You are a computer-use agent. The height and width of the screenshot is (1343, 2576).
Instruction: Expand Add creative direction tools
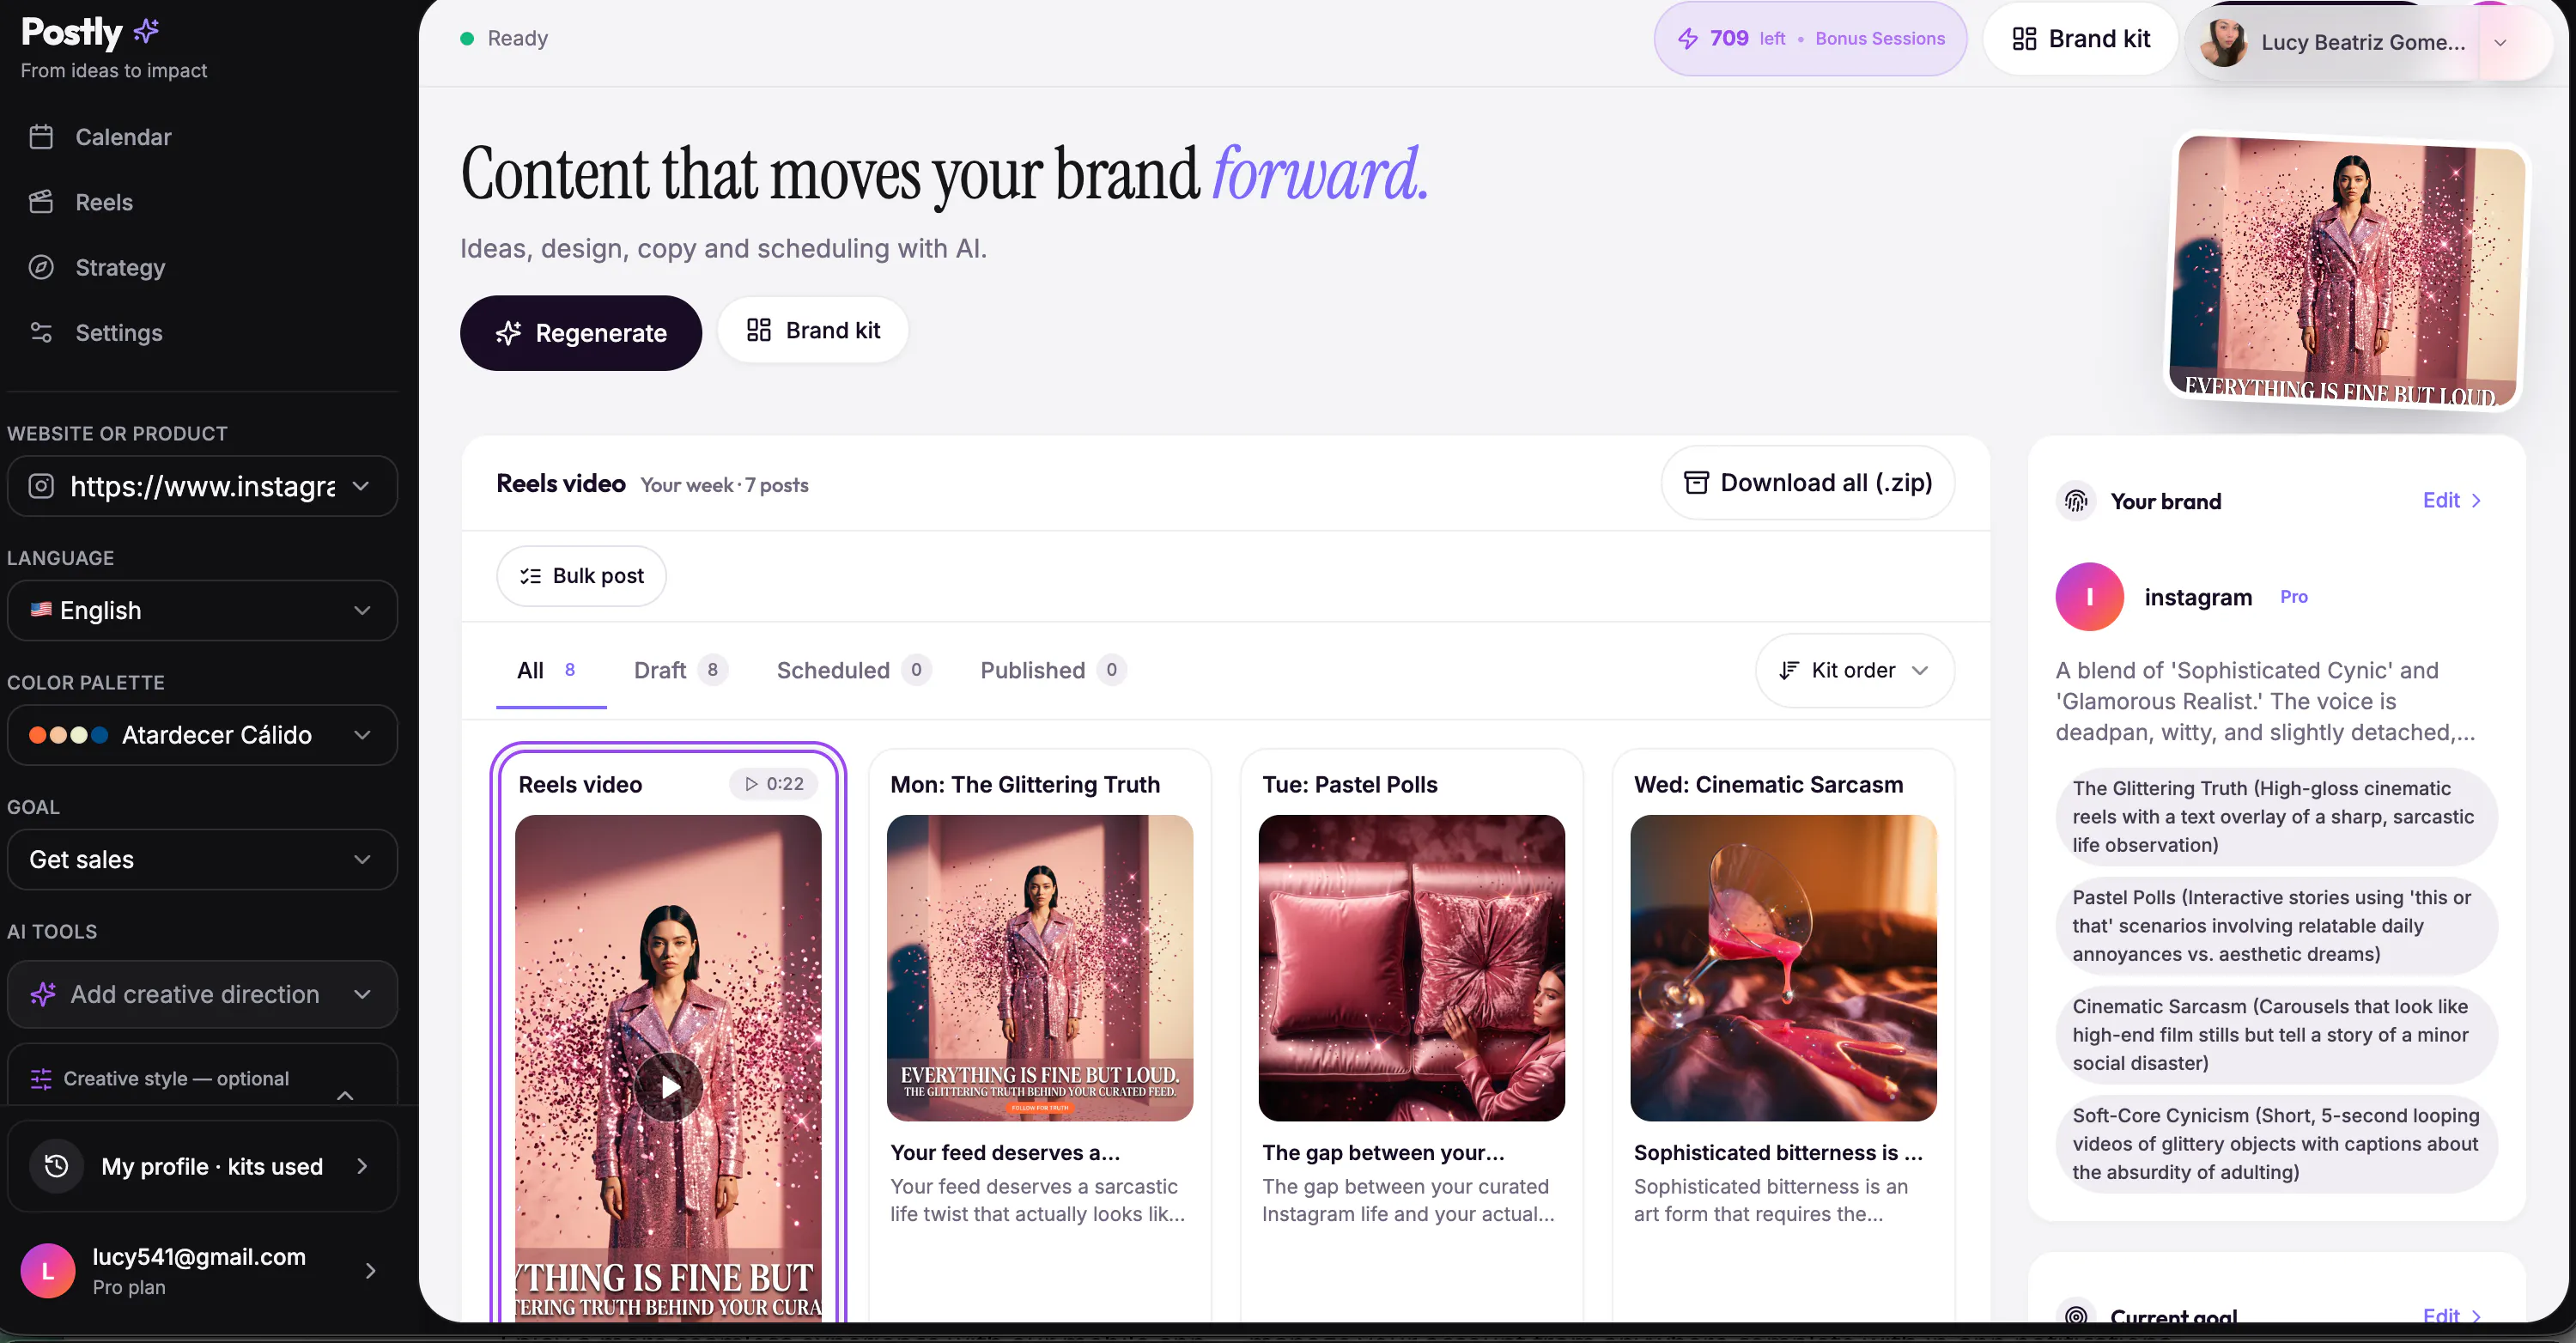[202, 994]
